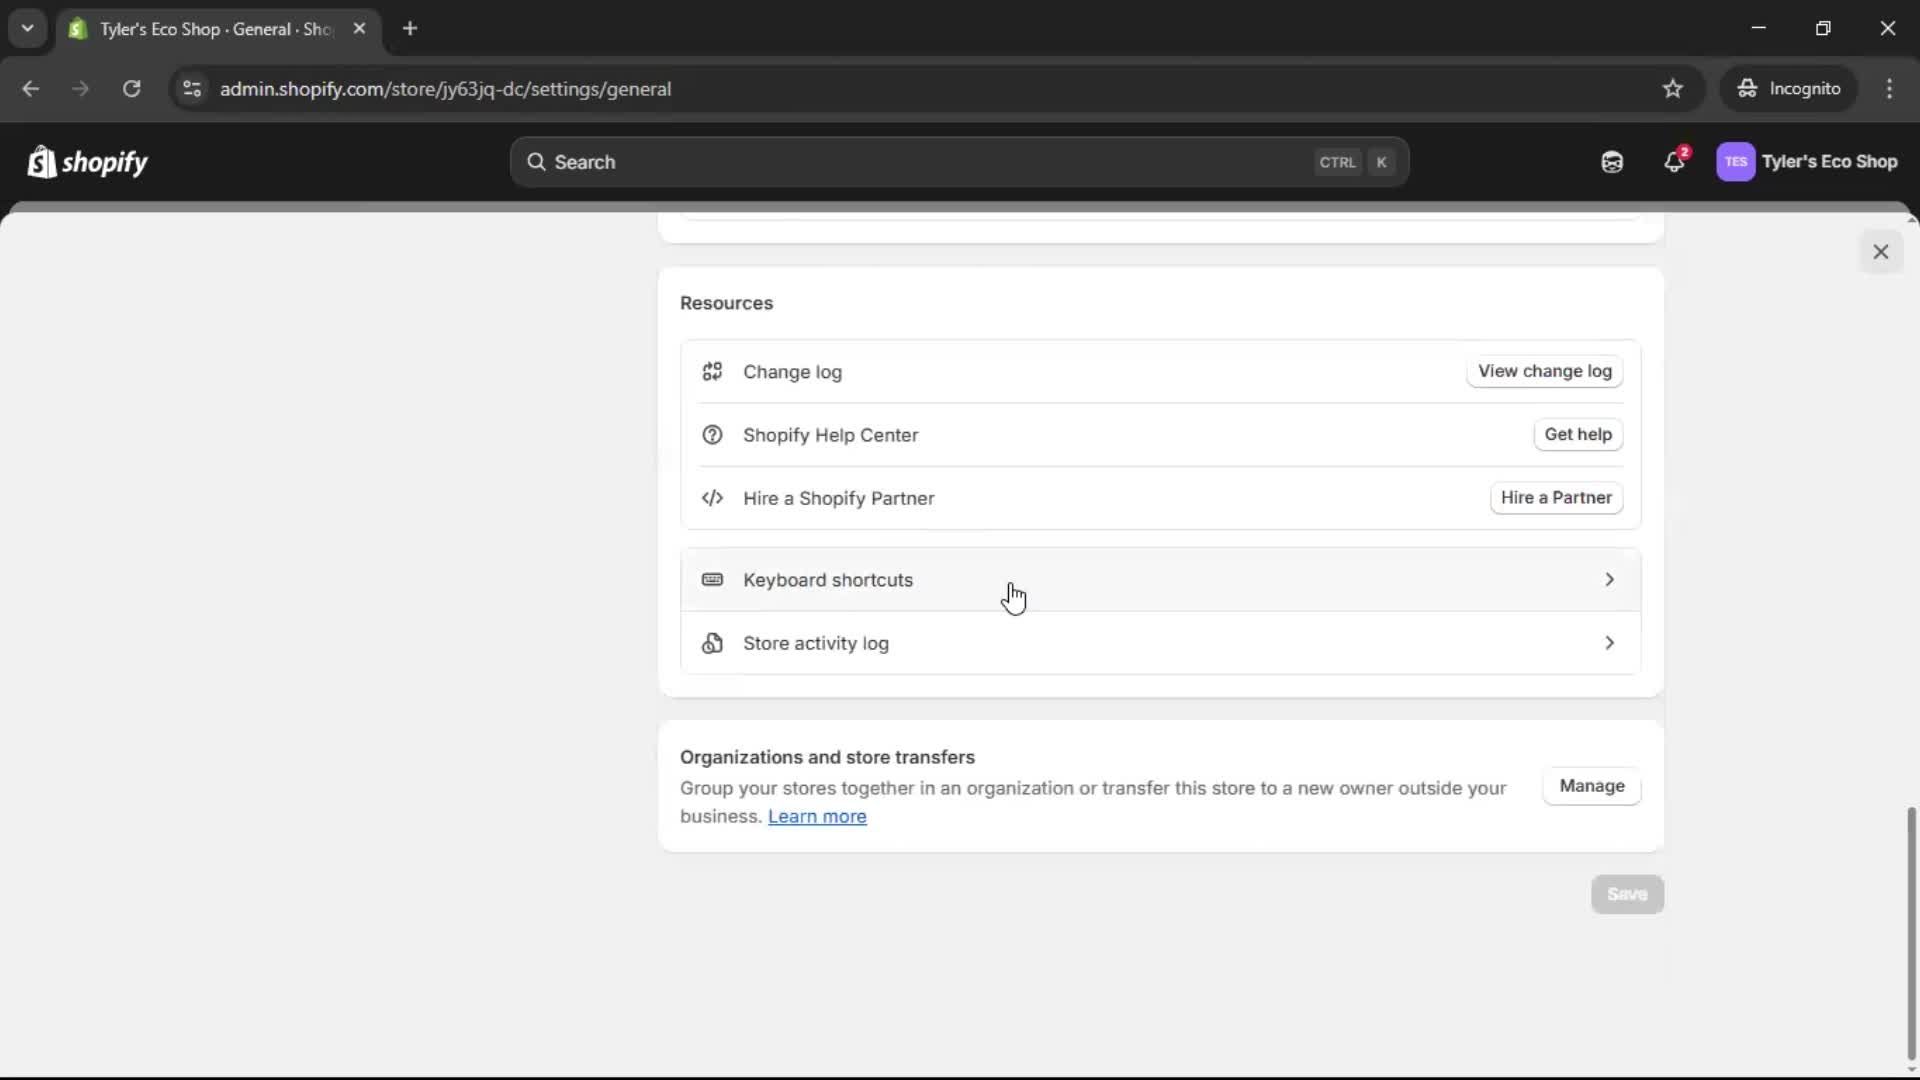Open the Chrome three-dot menu
1920x1080 pixels.
coord(1890,88)
